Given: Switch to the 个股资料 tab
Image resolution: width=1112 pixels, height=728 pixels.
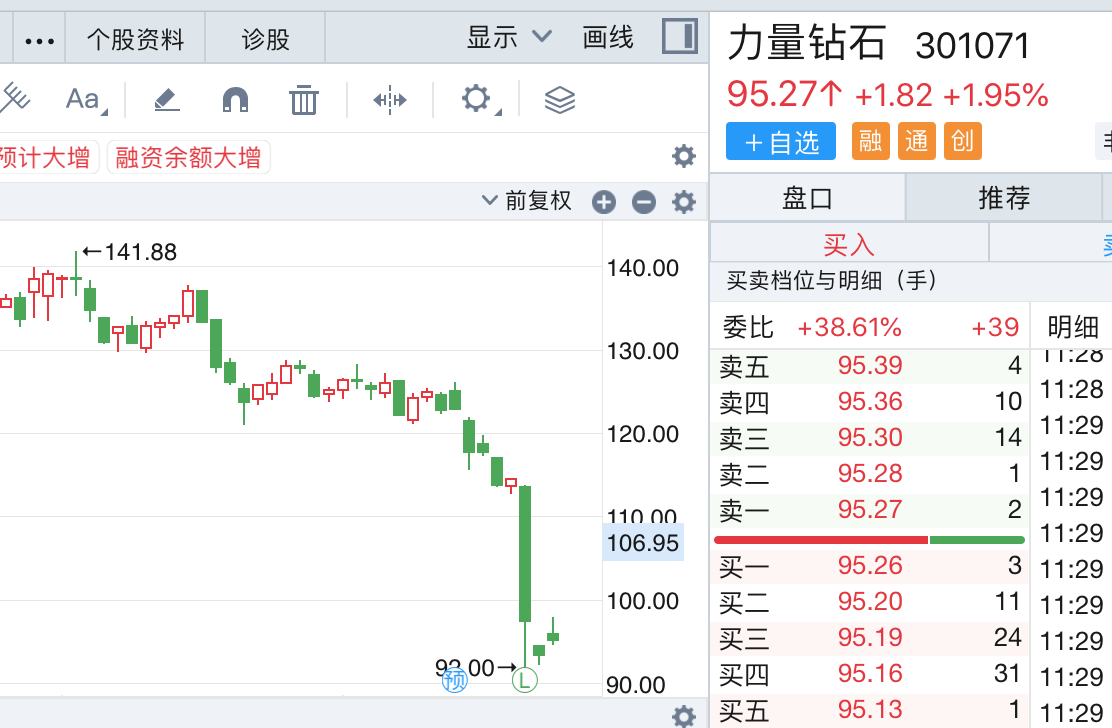Looking at the screenshot, I should [x=136, y=39].
